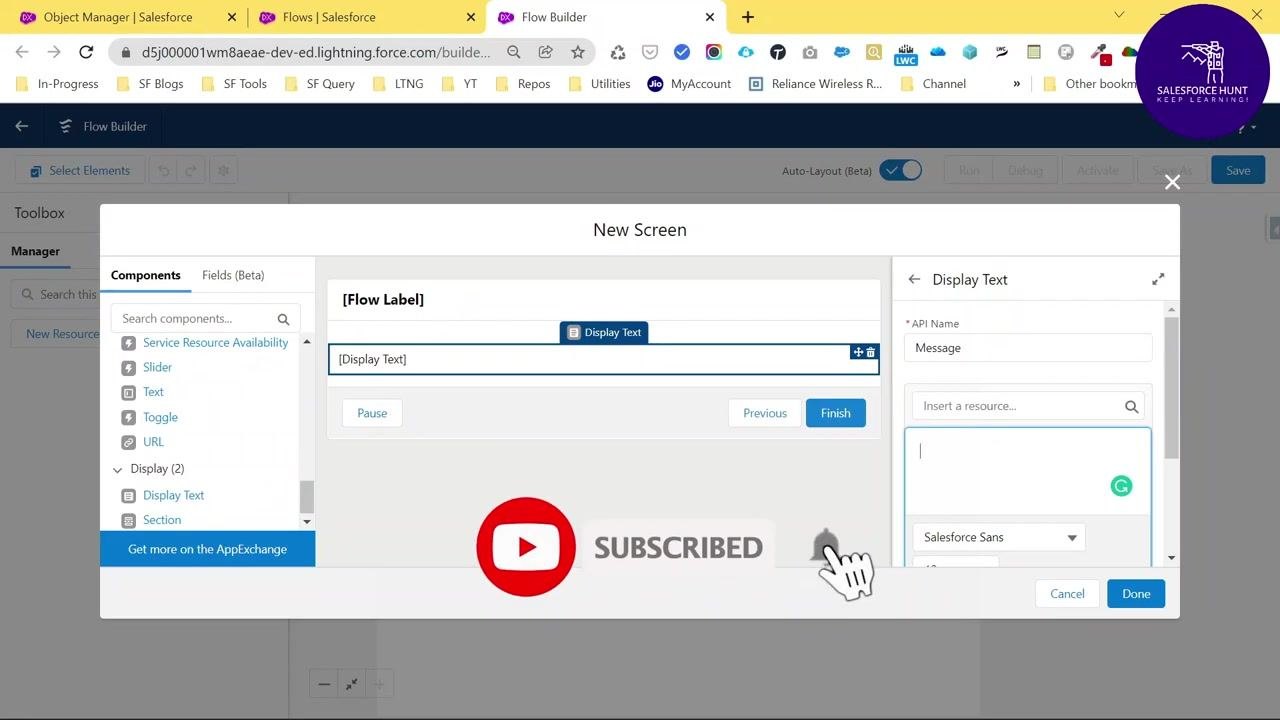This screenshot has height=720, width=1280.
Task: Click the zoom magnifier icon in address bar
Action: (x=514, y=52)
